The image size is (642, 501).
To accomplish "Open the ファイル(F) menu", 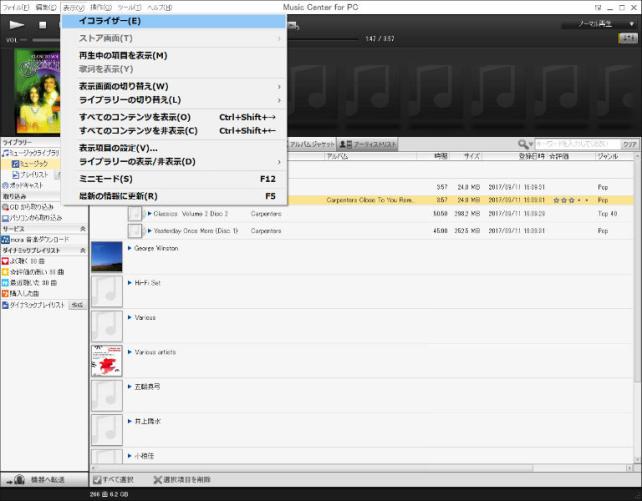I will 16,7.
